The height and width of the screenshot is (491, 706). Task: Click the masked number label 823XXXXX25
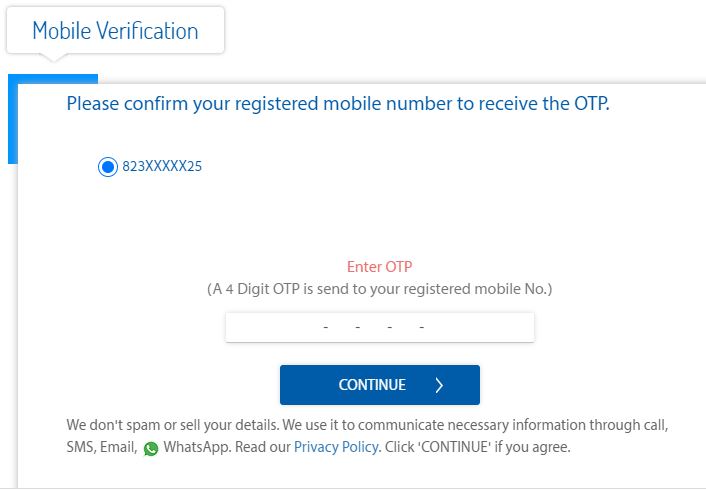162,166
